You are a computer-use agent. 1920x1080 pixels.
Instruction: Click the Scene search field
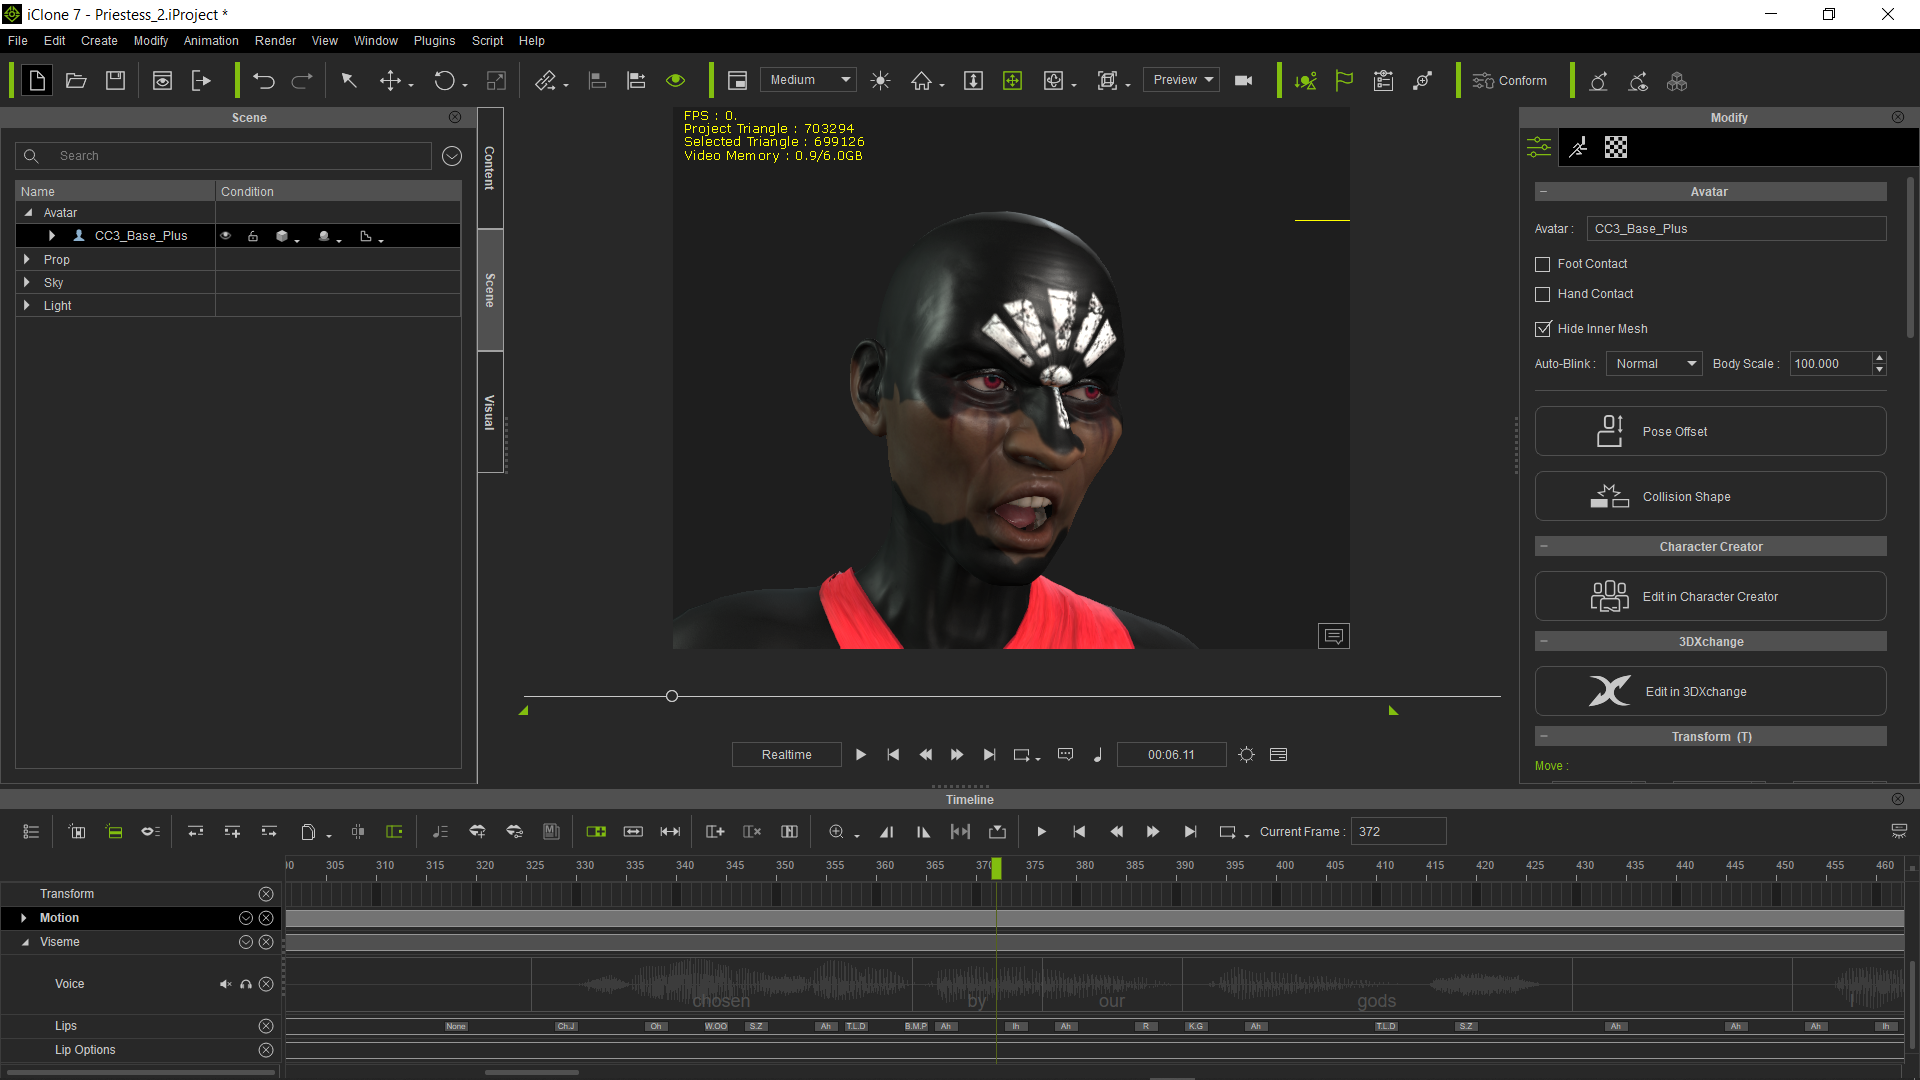point(224,156)
